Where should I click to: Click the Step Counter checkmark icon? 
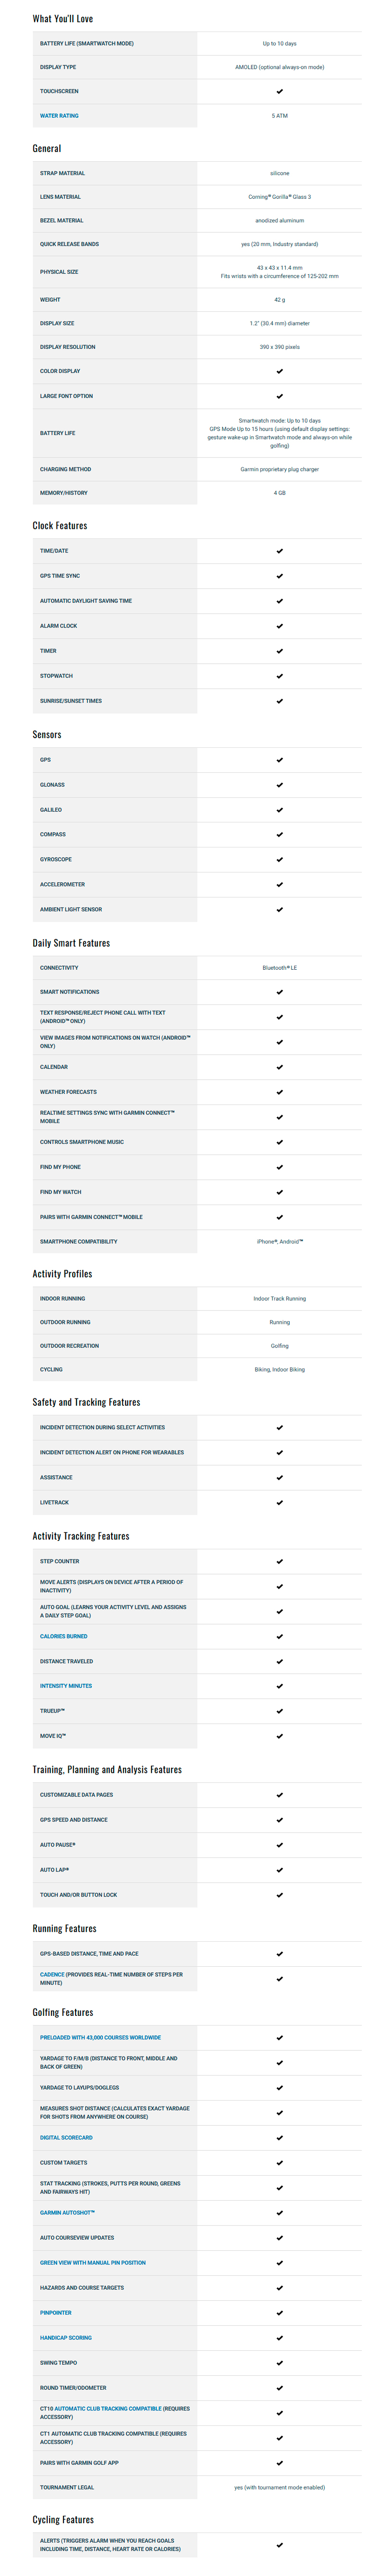pos(279,1561)
